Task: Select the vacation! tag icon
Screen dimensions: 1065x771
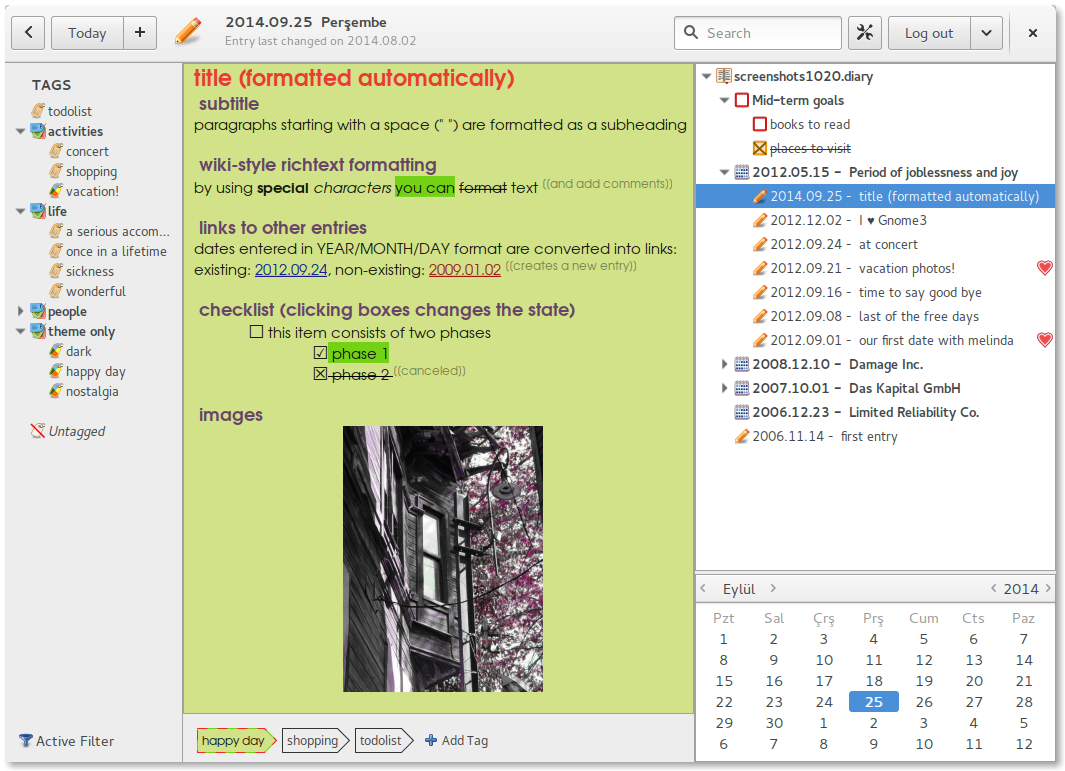Action: point(56,191)
